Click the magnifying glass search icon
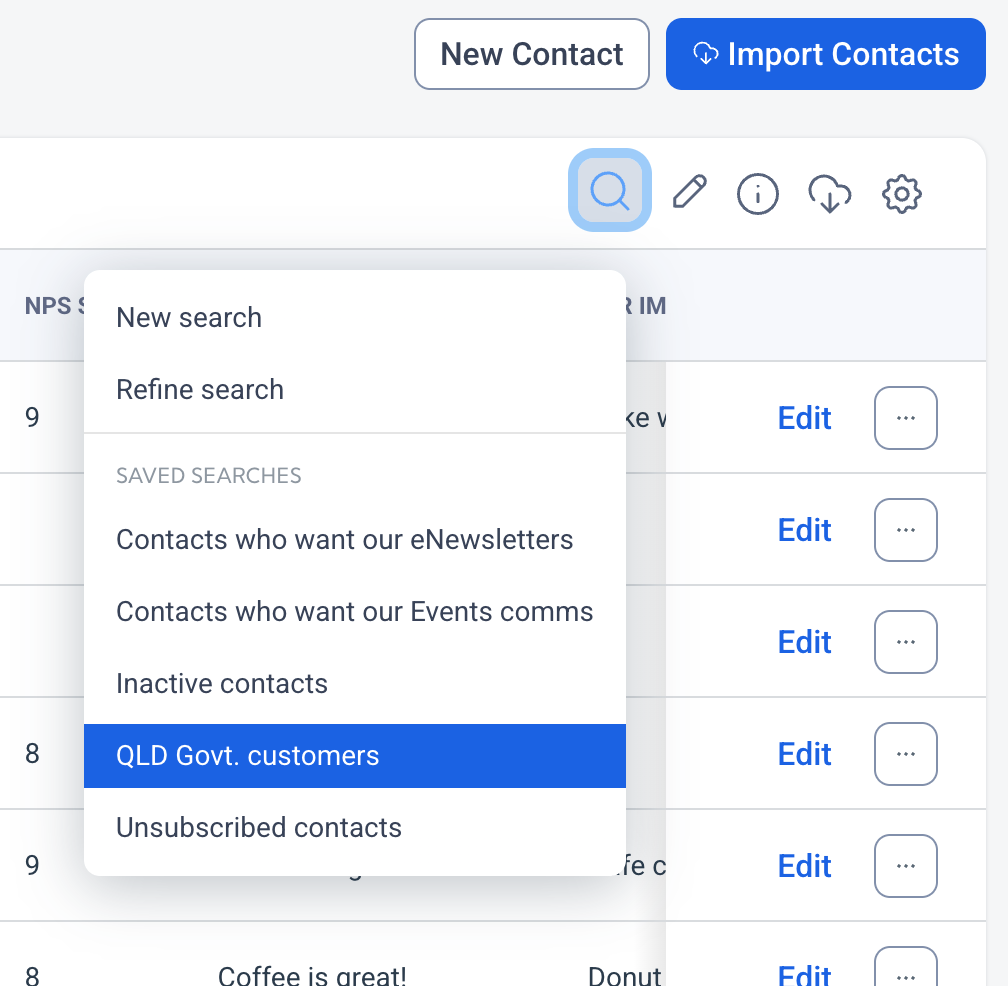 coord(609,190)
